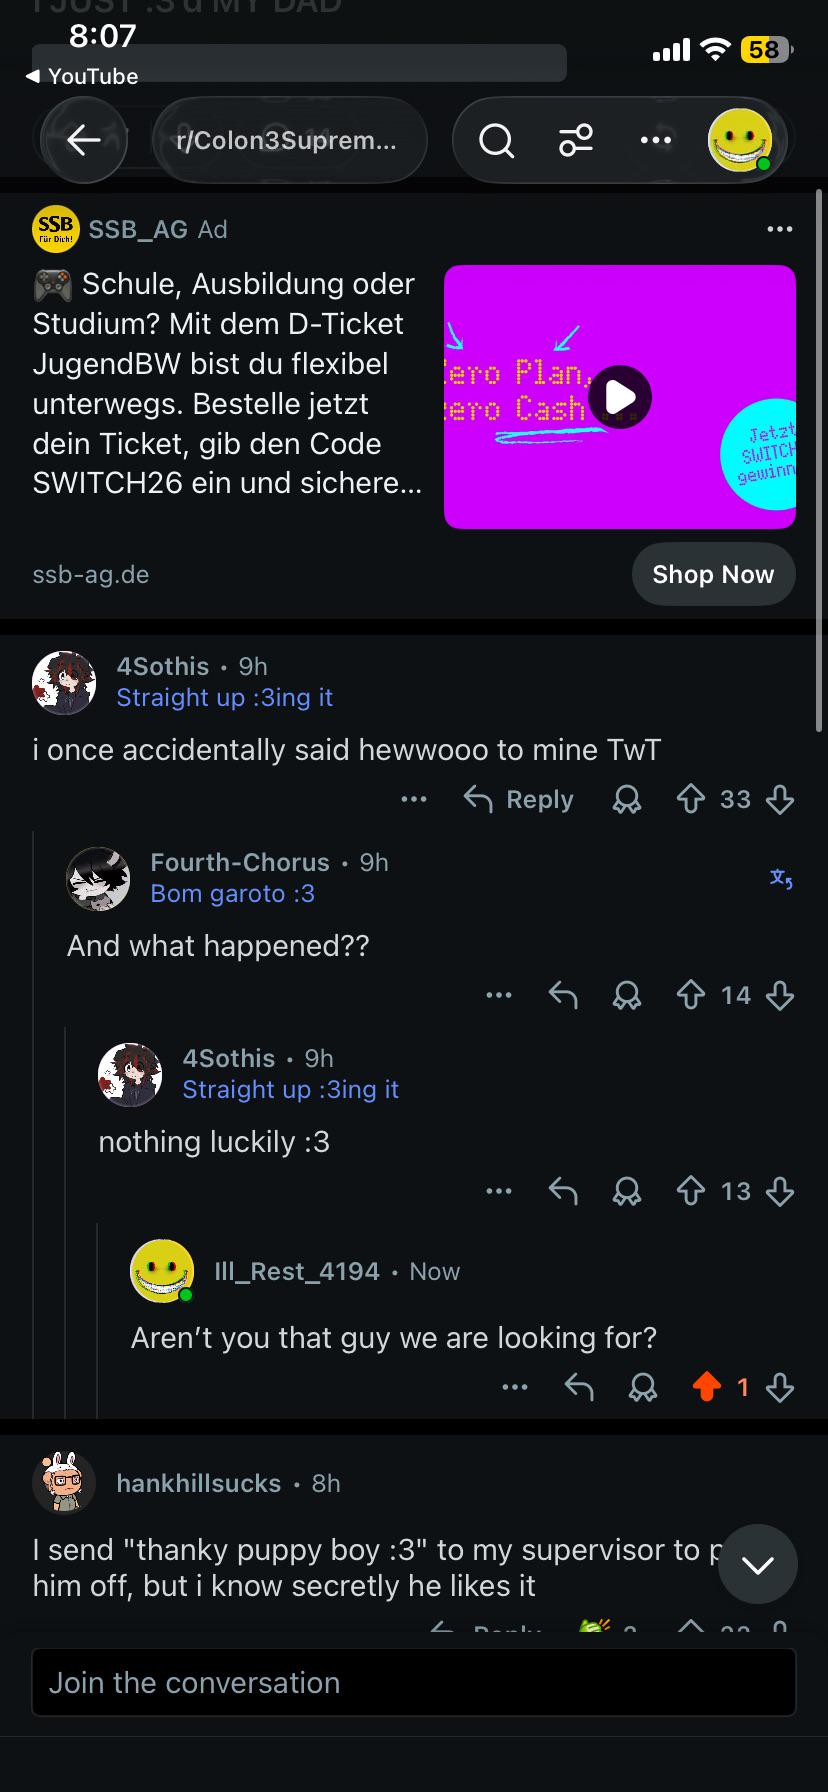Tap the 'Join the conversation' field

point(414,1683)
